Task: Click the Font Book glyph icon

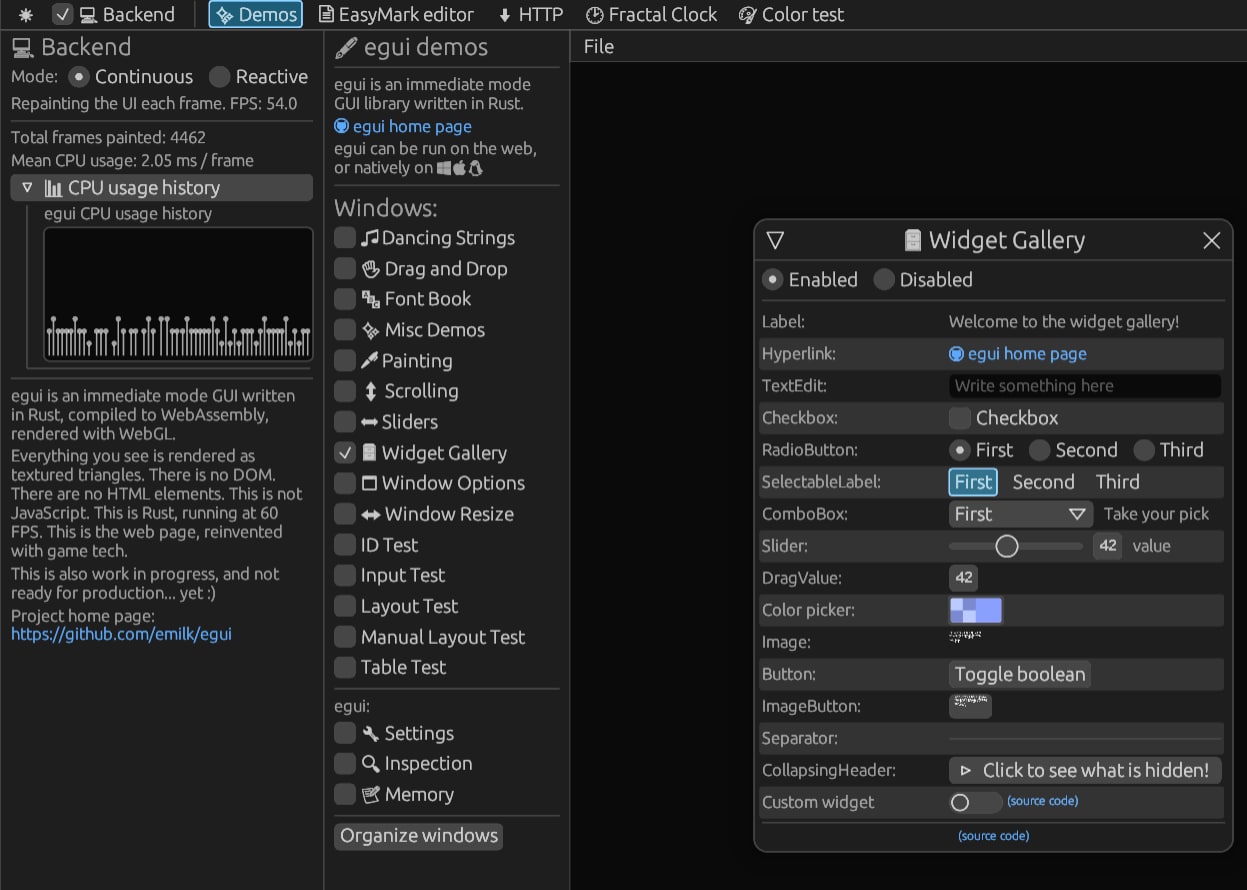Action: pos(370,299)
